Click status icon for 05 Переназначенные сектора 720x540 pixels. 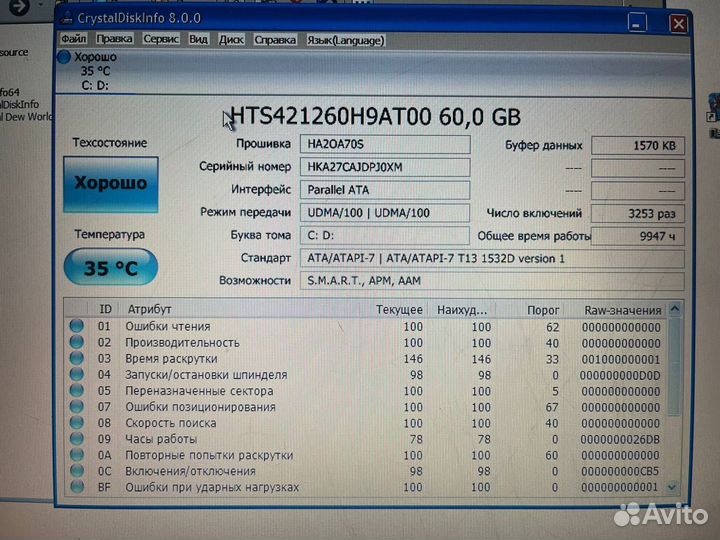coord(77,390)
